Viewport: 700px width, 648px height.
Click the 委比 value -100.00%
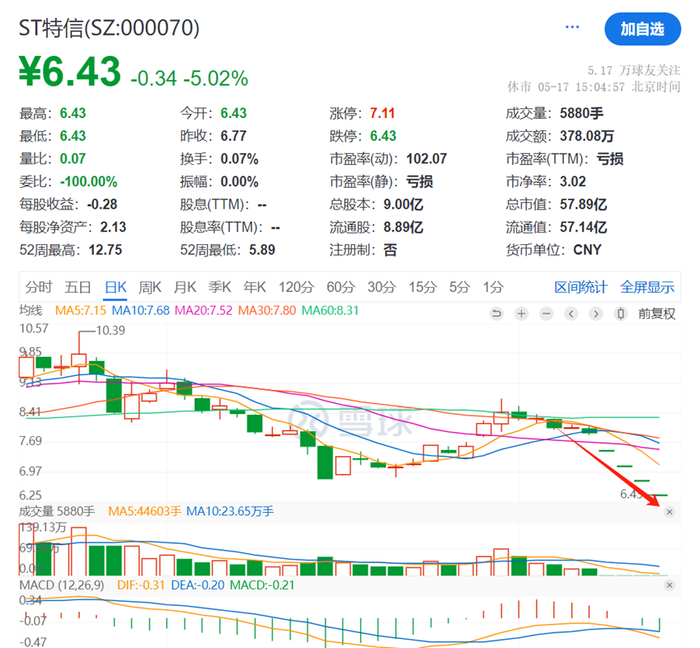(x=89, y=182)
